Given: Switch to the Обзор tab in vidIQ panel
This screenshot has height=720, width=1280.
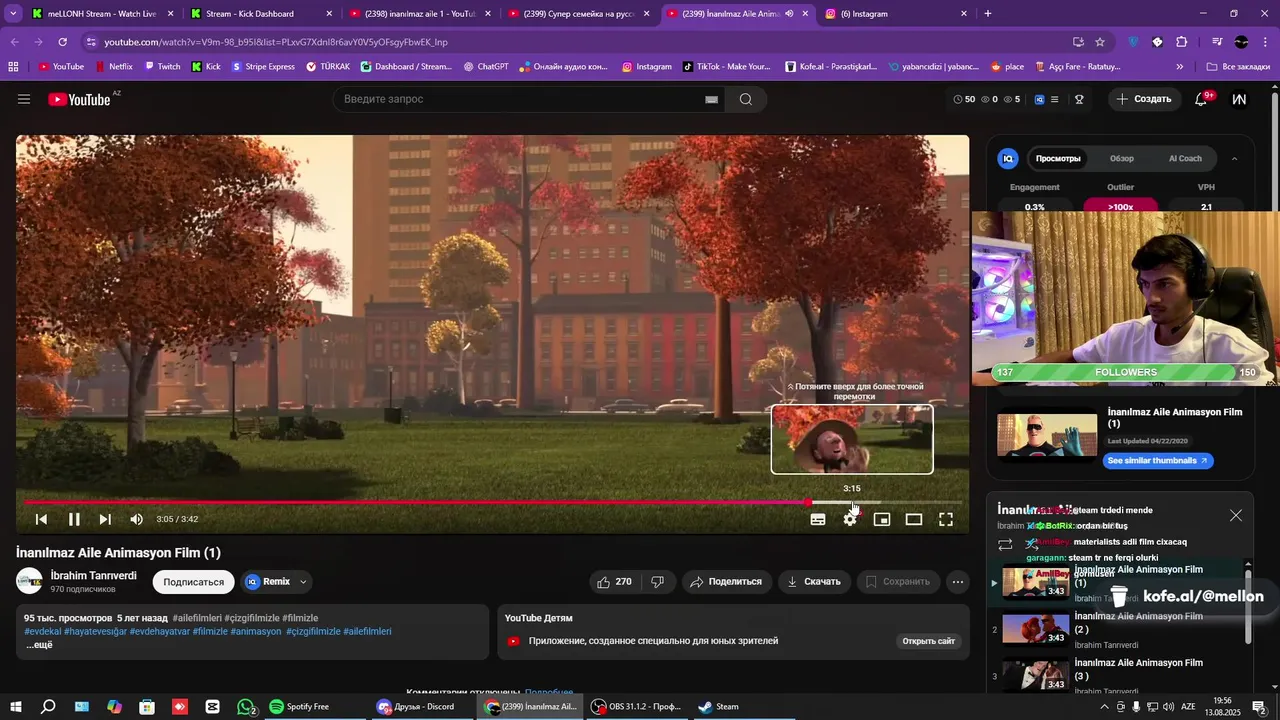Looking at the screenshot, I should coord(1122,158).
